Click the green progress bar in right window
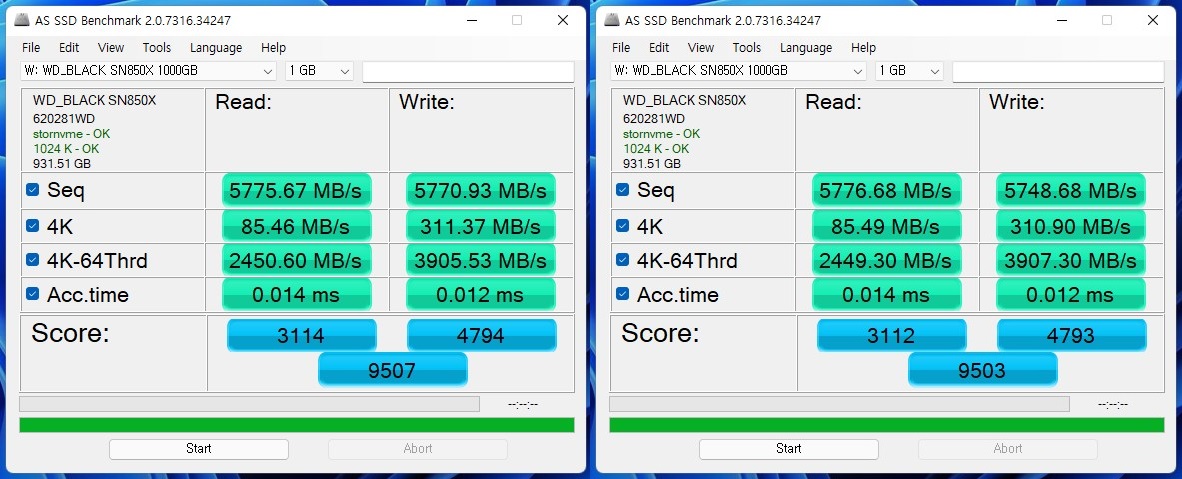This screenshot has width=1182, height=479. coord(887,425)
